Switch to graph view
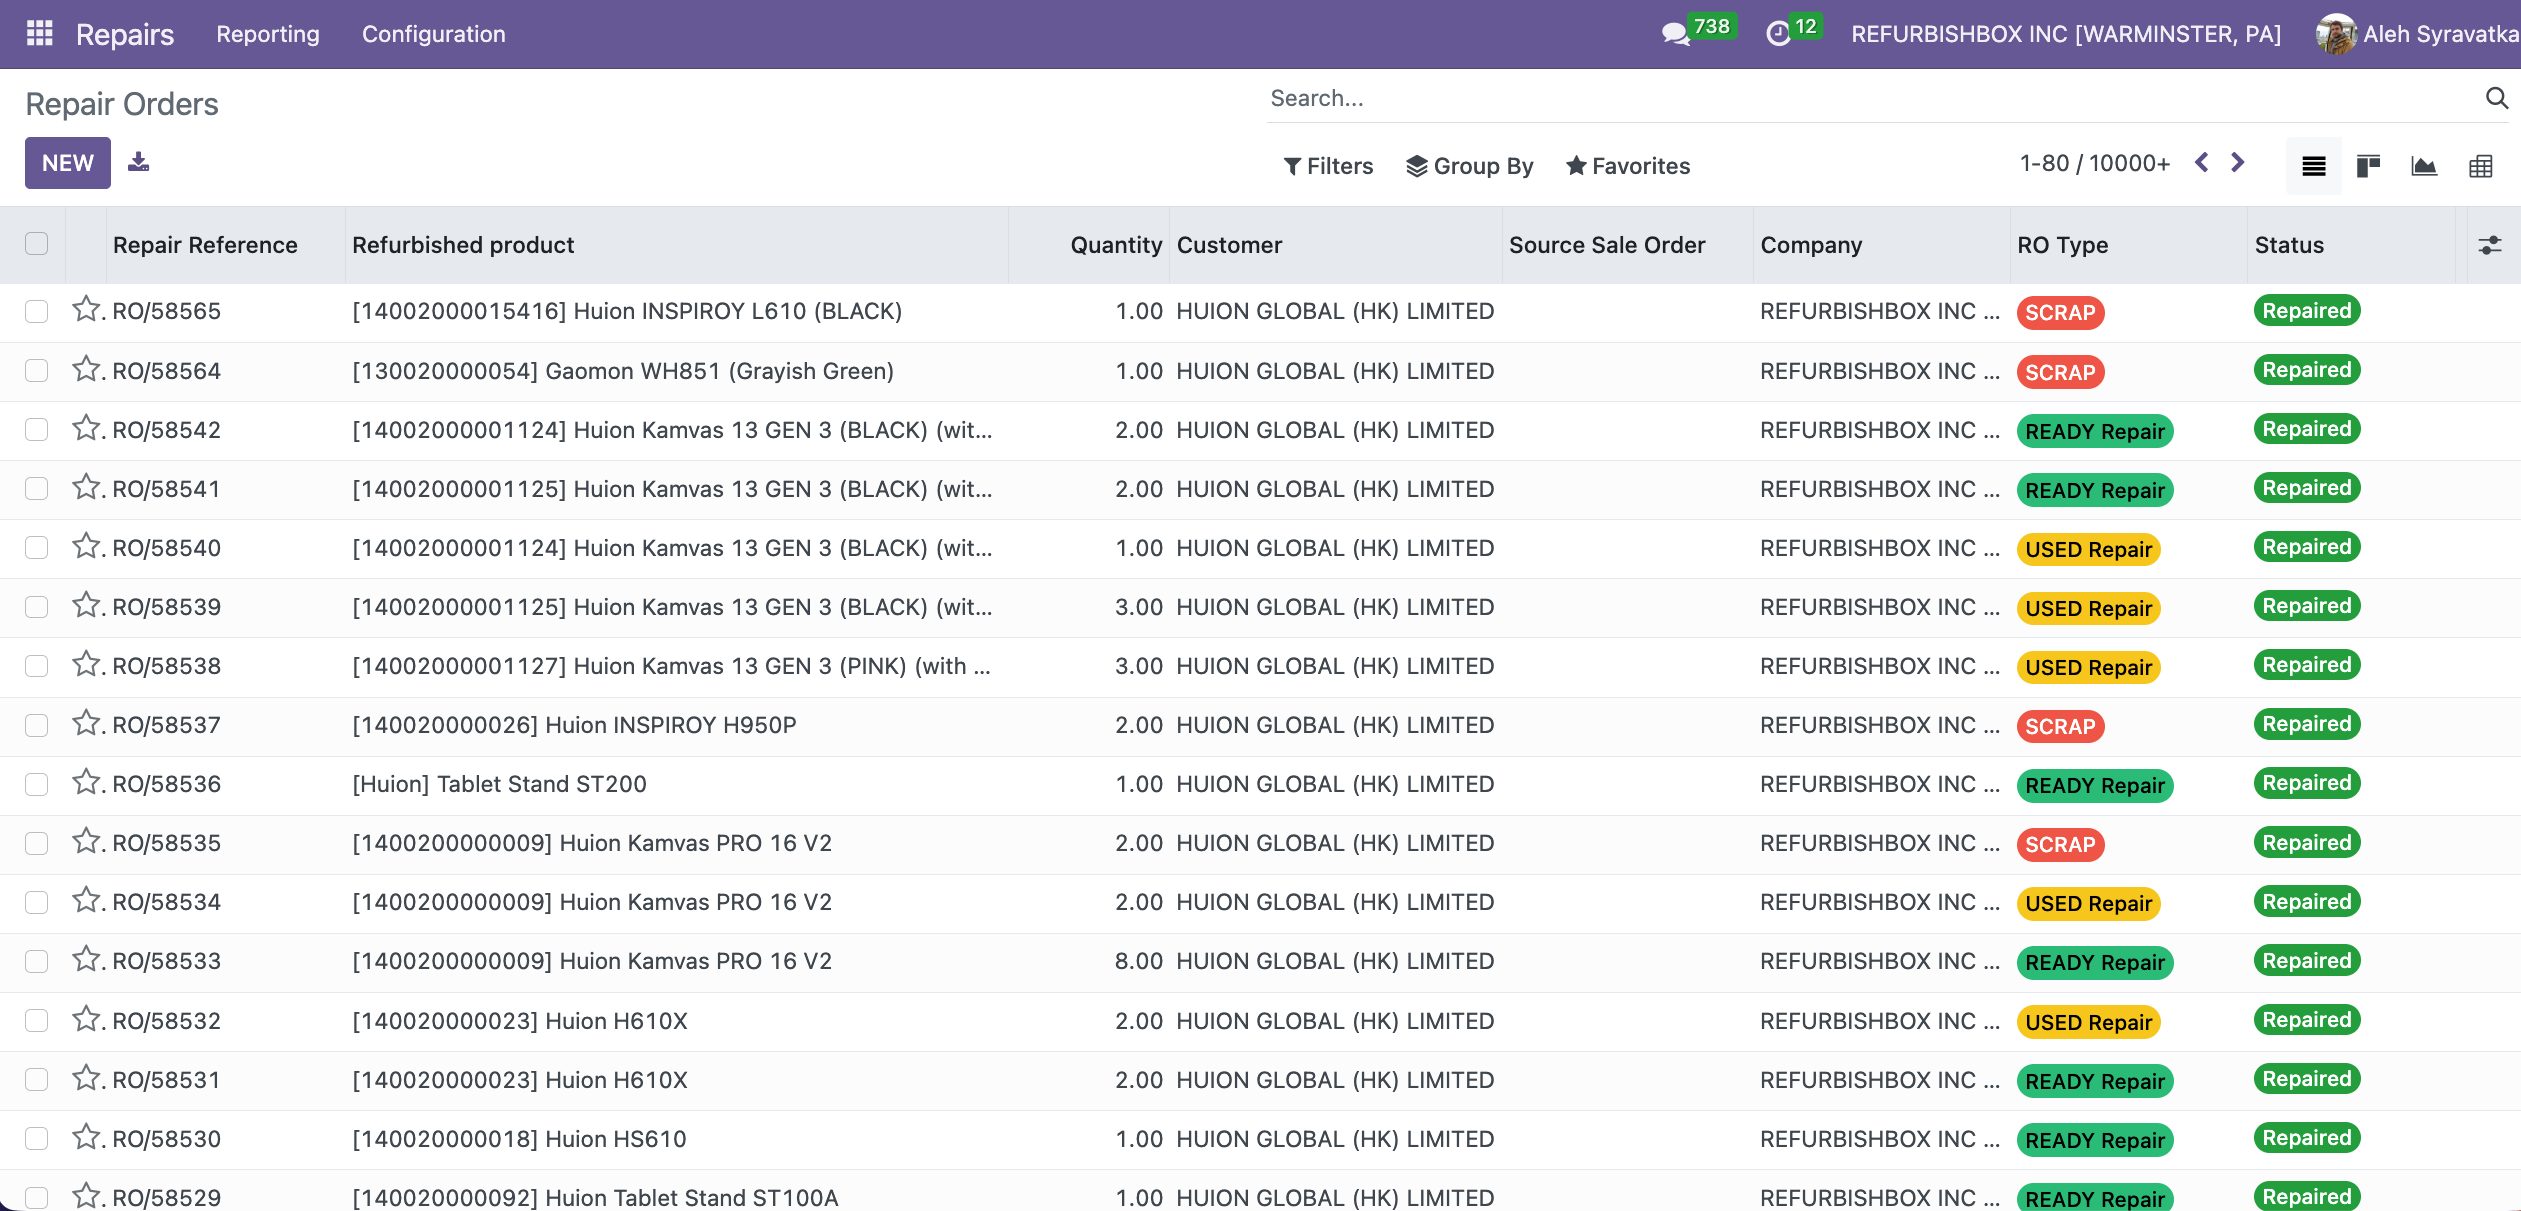Viewport: 2521px width, 1211px height. point(2424,166)
